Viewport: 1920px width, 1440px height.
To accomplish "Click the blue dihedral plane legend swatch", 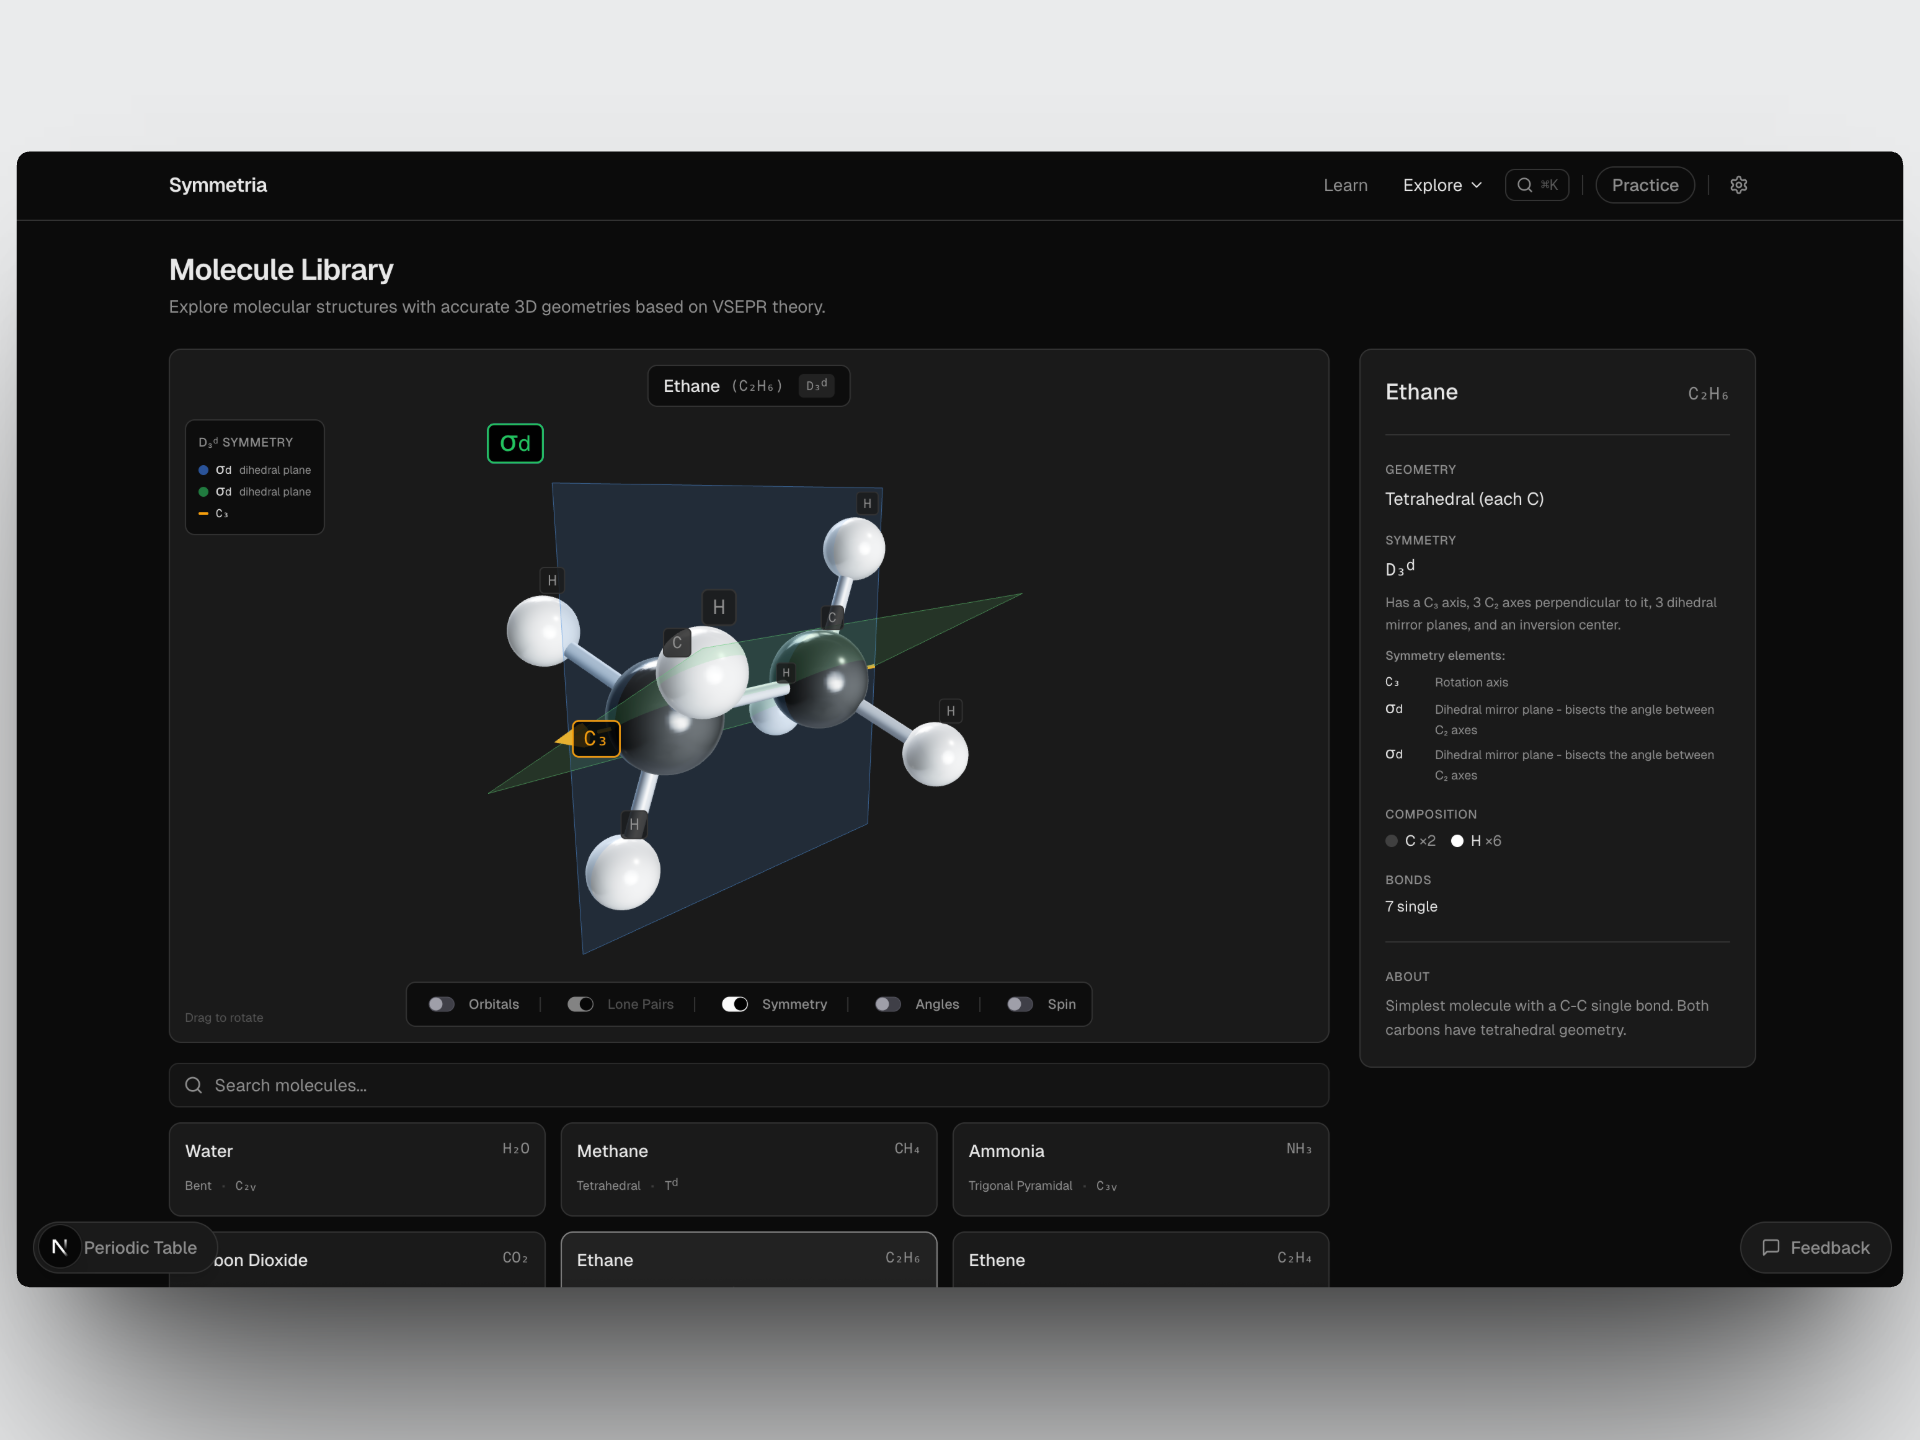I will [x=204, y=470].
